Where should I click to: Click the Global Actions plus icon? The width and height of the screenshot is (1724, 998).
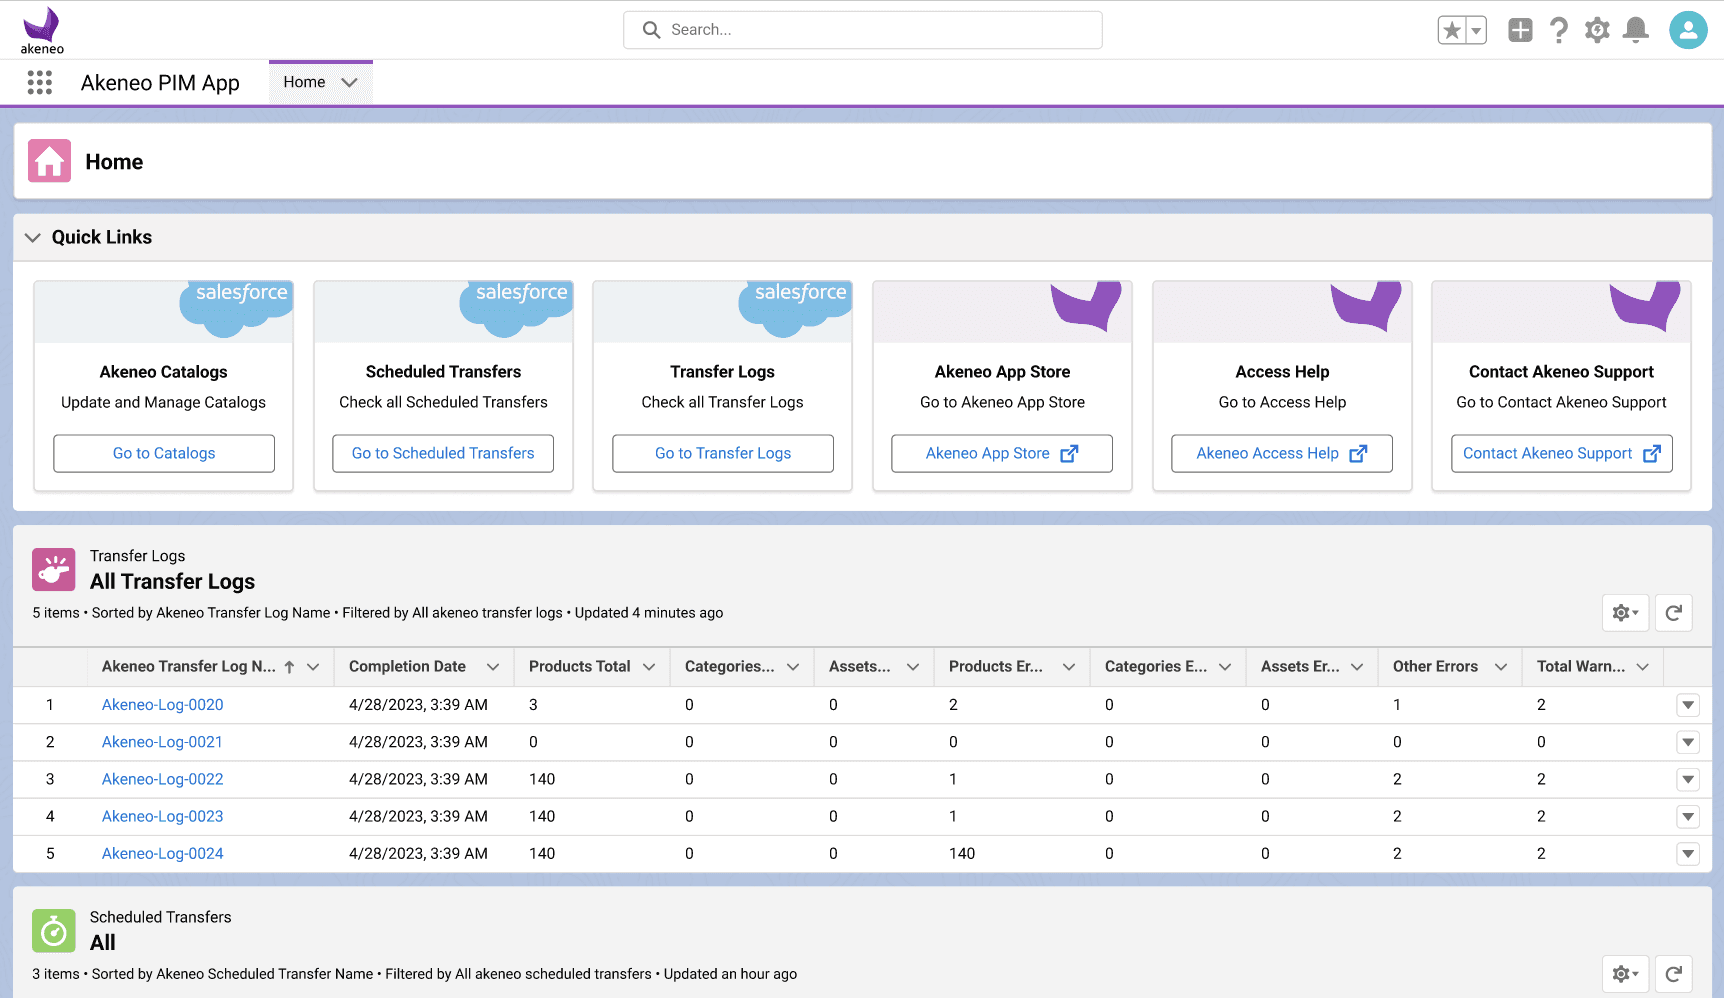click(x=1520, y=30)
